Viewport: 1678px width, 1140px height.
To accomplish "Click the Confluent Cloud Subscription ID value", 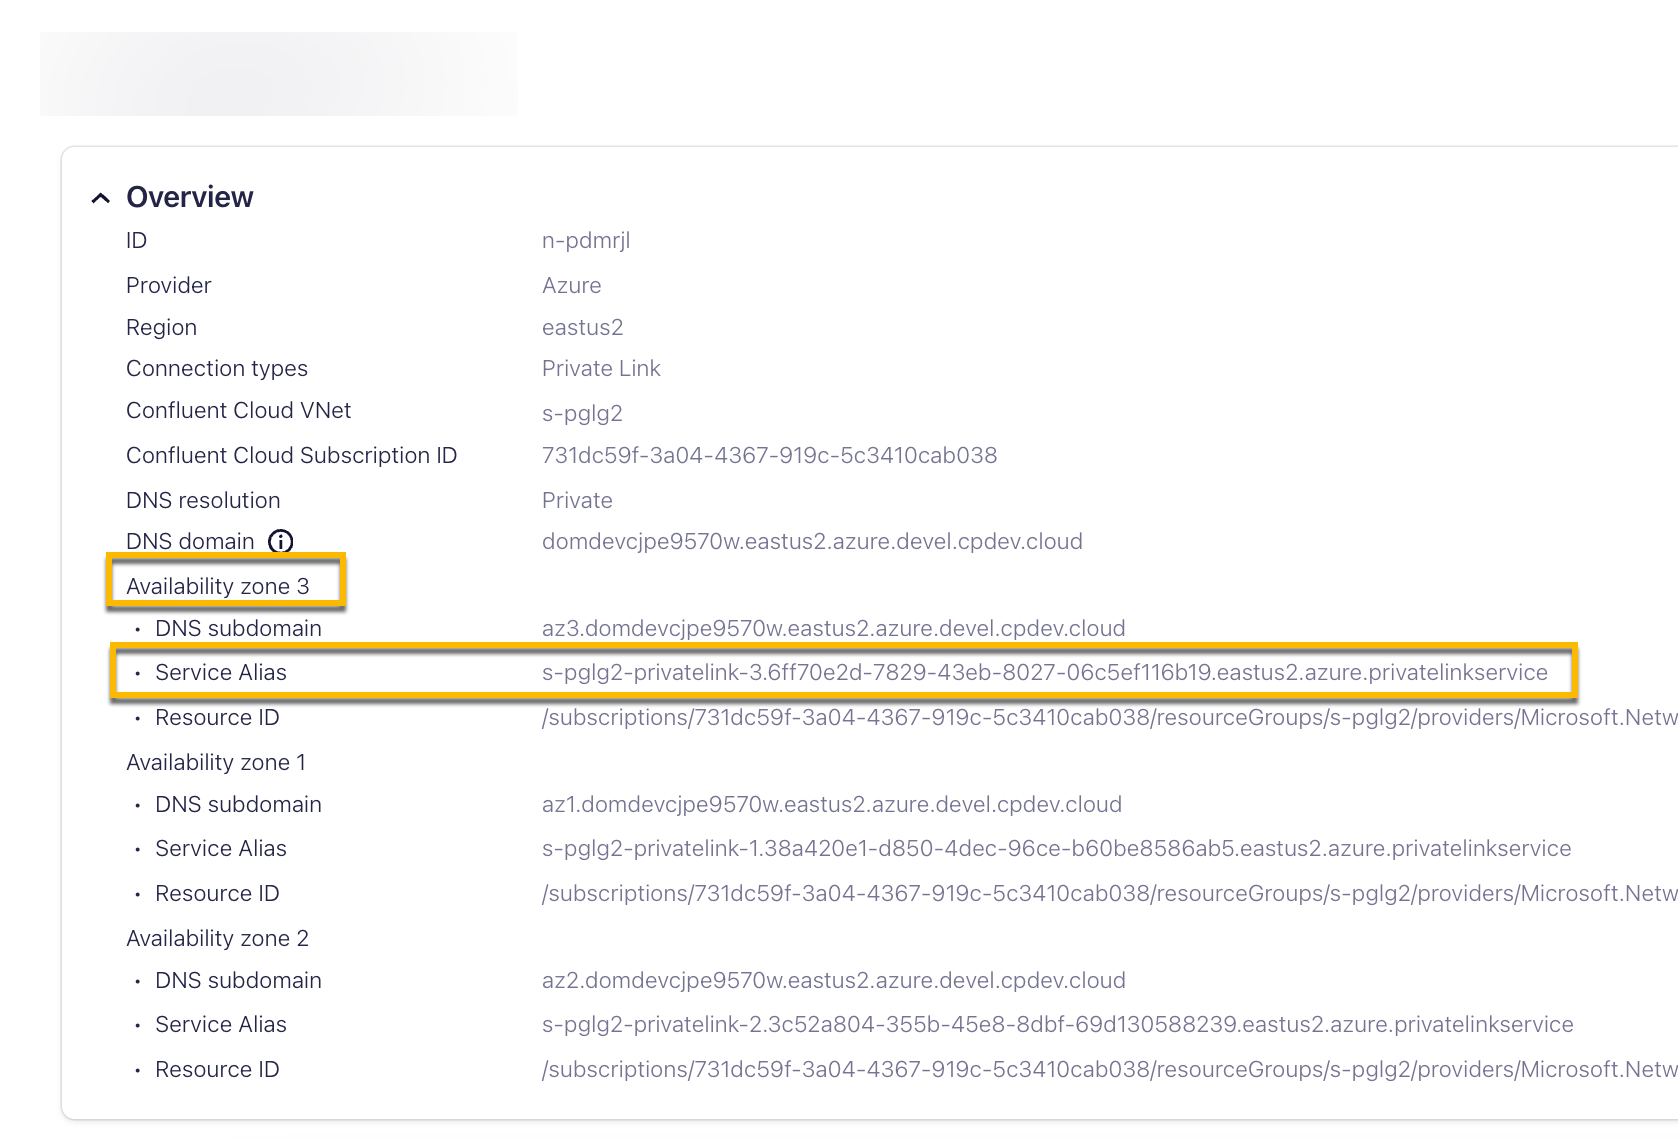I will tap(768, 455).
